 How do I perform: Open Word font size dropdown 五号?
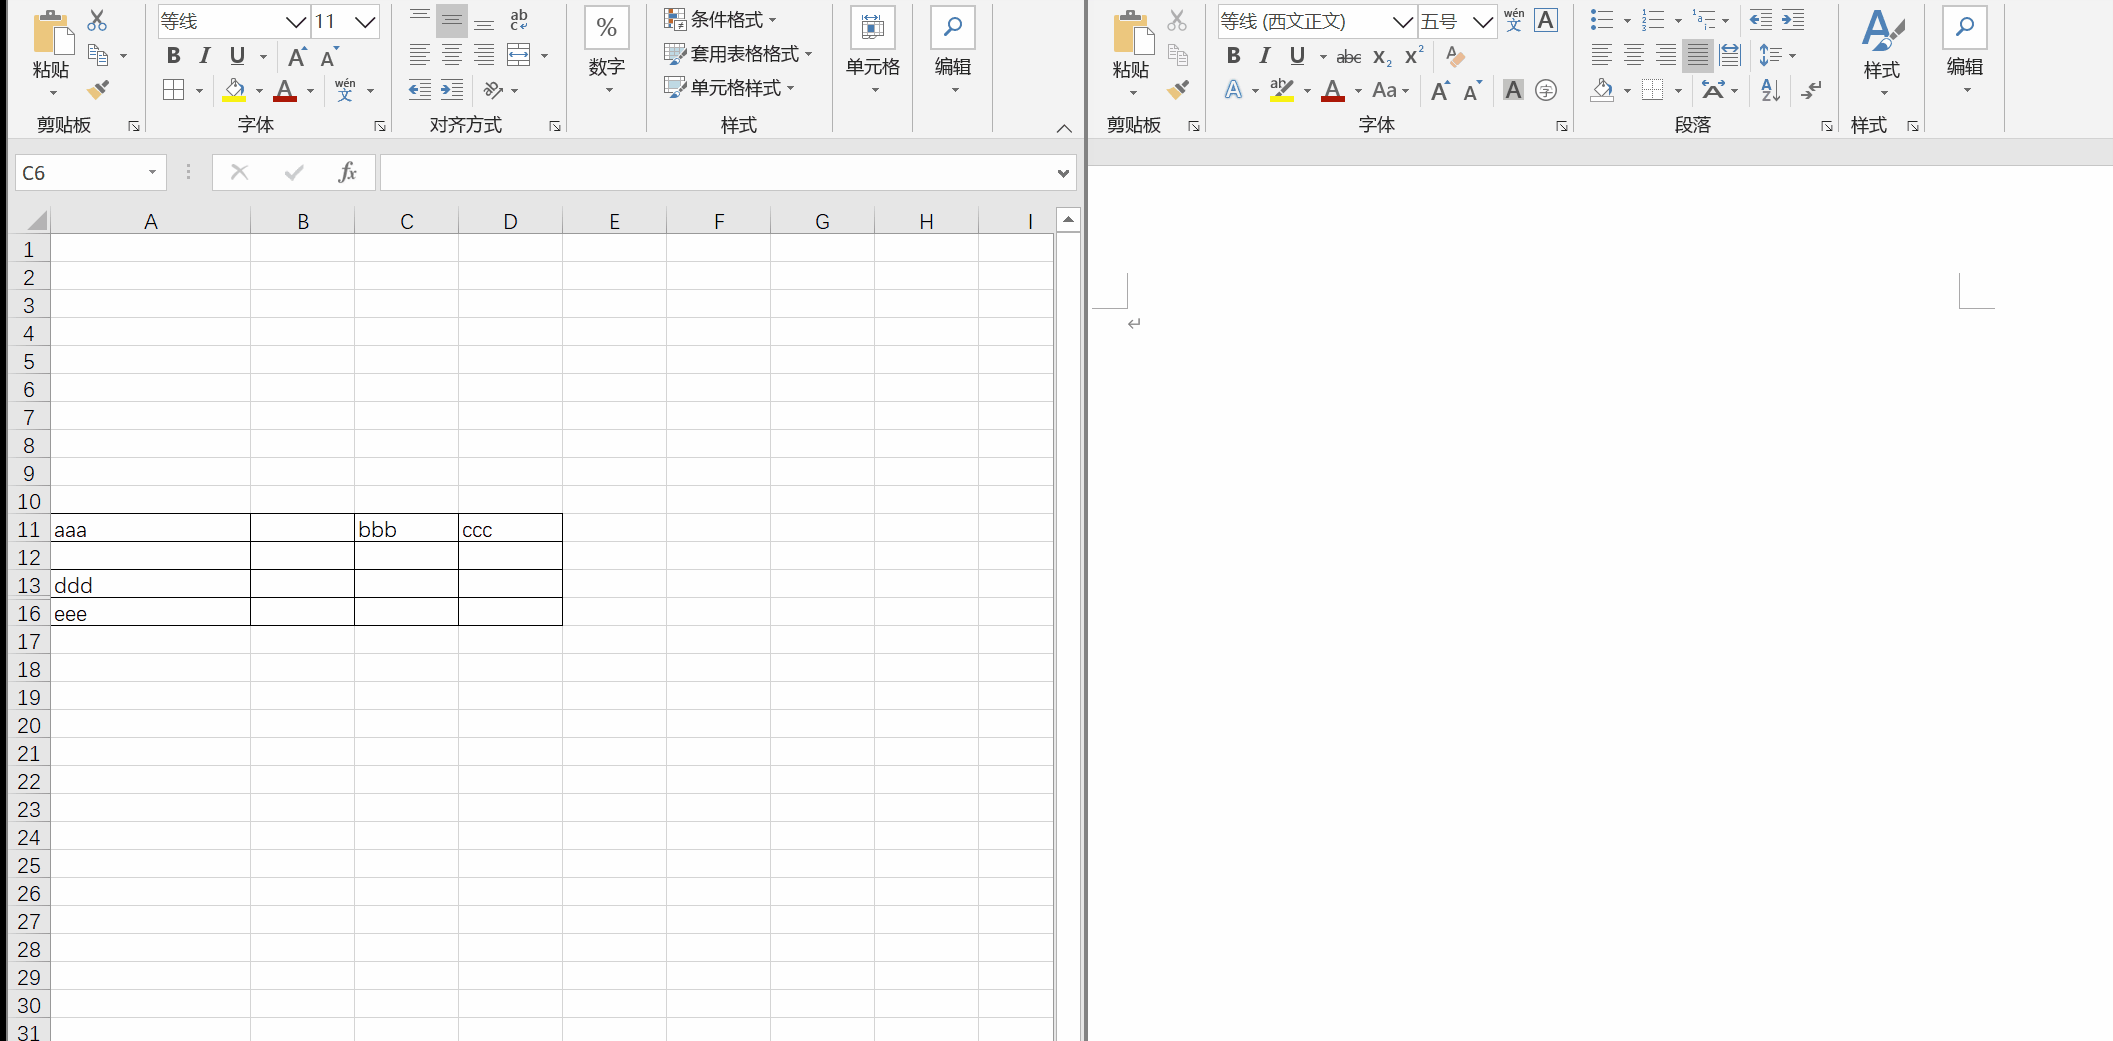1483,21
